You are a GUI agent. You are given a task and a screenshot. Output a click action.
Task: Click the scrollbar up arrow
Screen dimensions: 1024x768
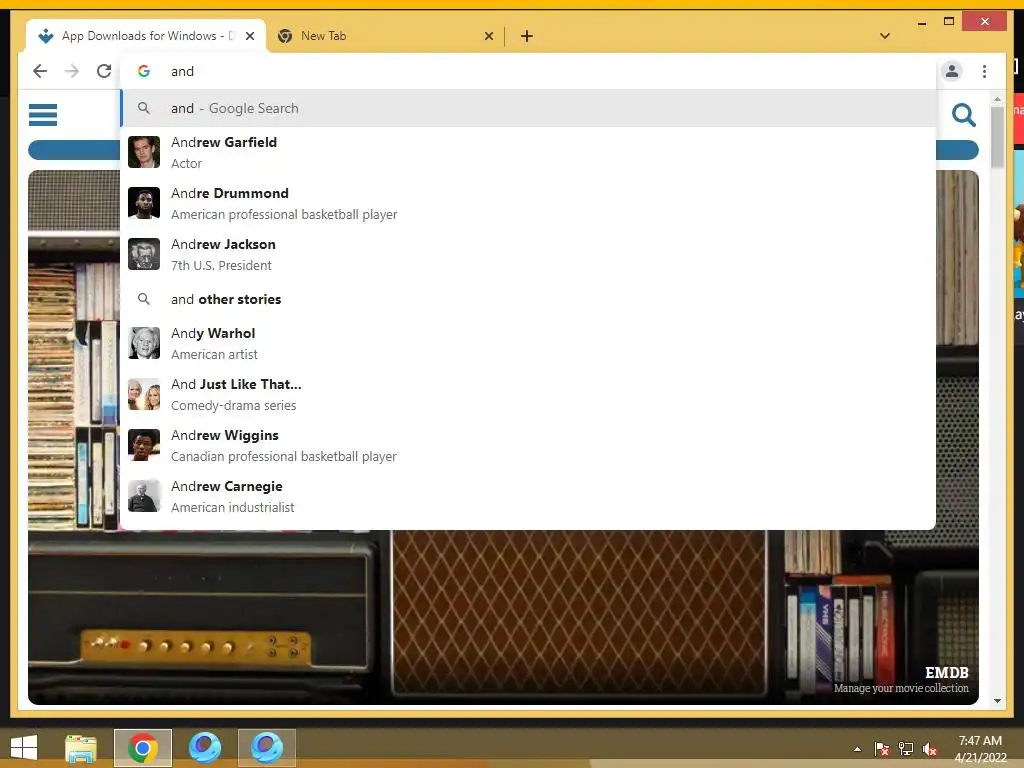tap(997, 99)
